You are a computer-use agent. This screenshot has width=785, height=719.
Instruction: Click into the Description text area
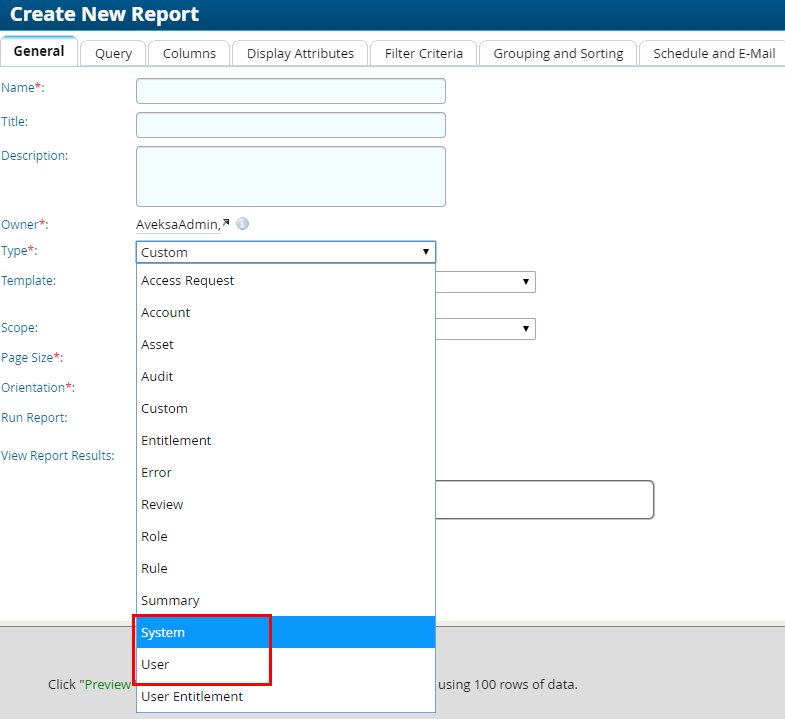point(290,176)
